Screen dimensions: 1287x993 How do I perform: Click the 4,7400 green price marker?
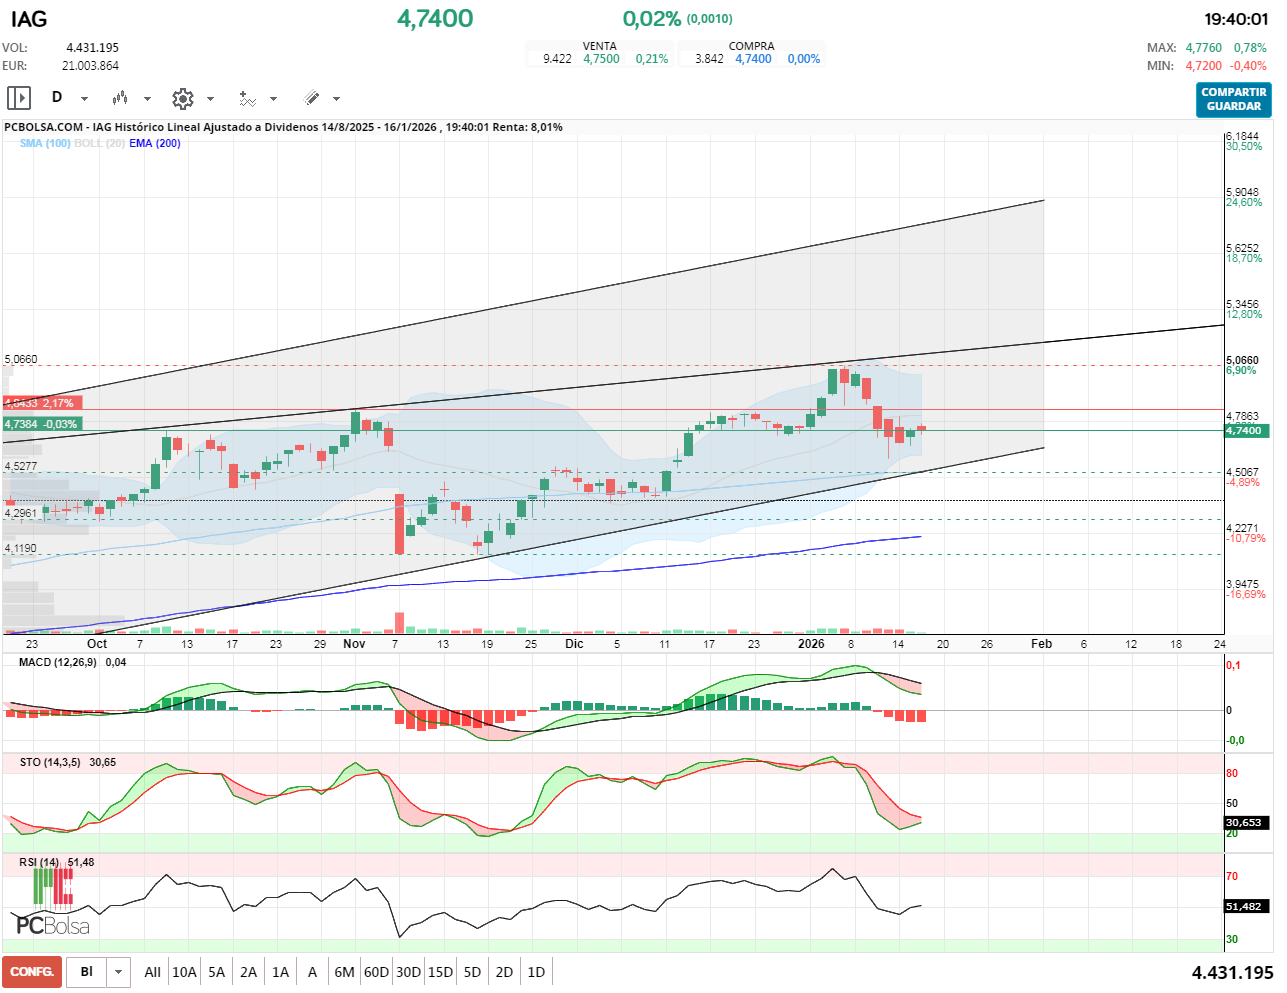1244,431
